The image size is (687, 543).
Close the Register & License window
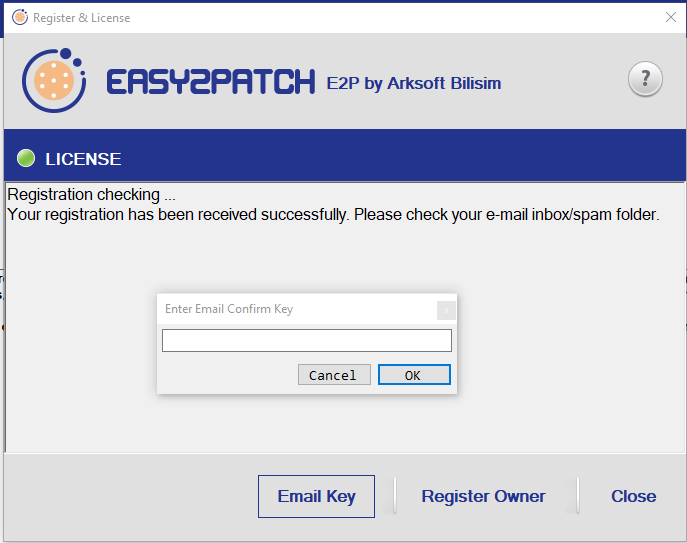(670, 17)
